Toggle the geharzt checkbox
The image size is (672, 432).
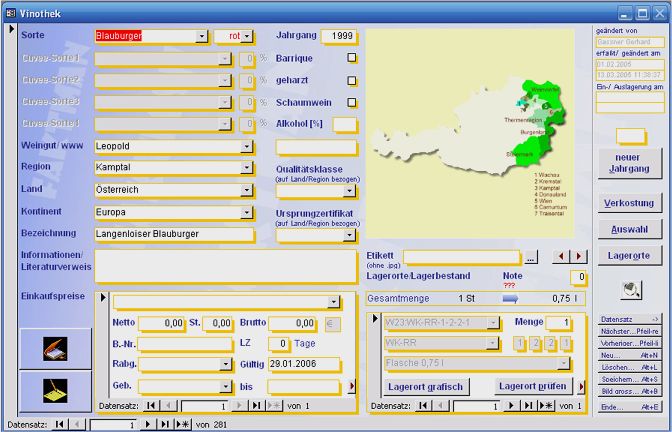[351, 80]
